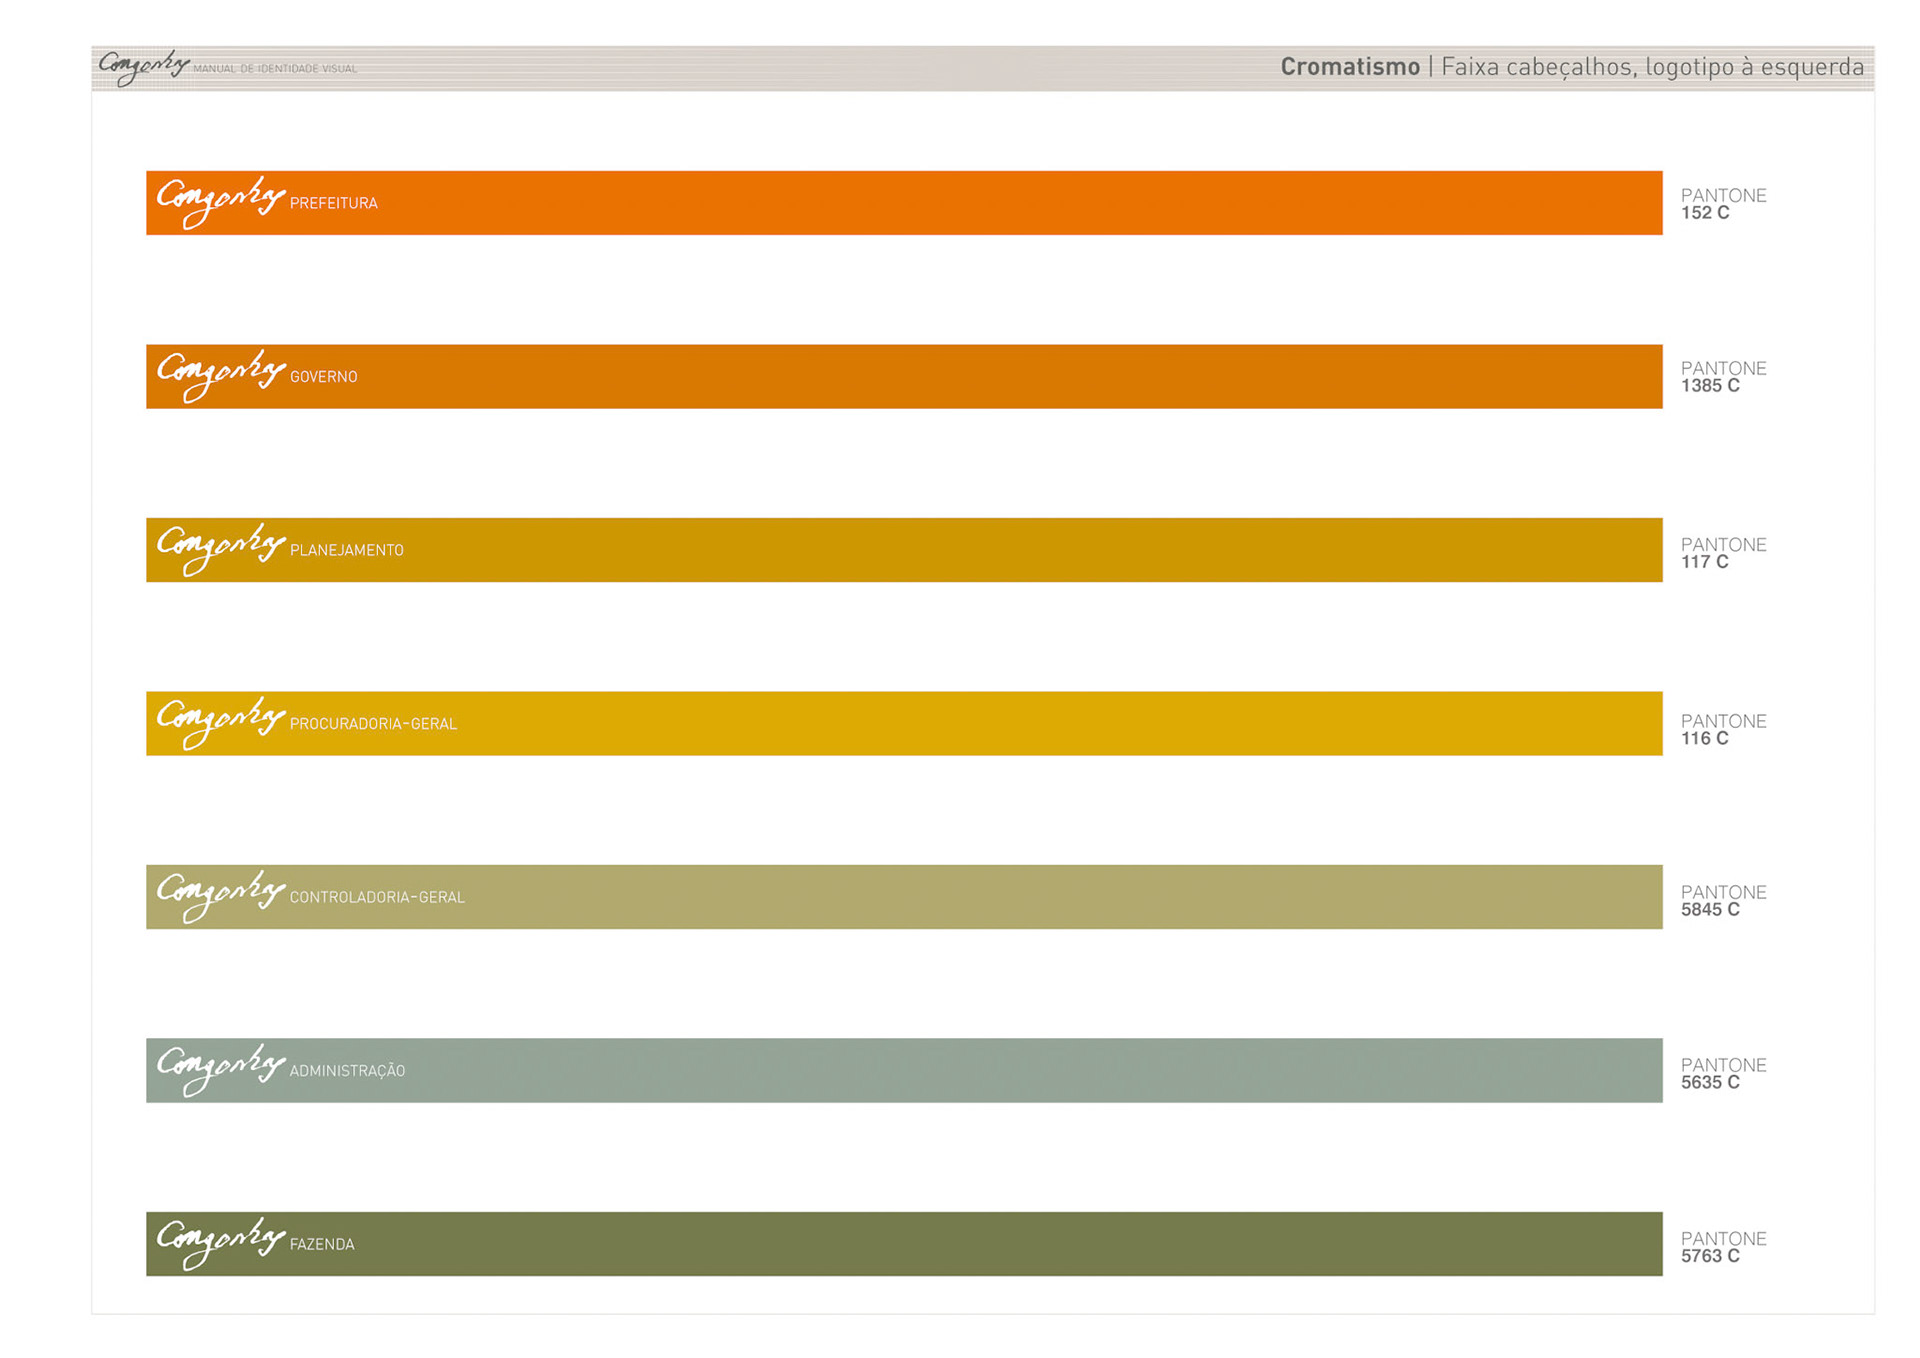Click the PREFEITURA label text
Viewport: 1920px width, 1358px height.
click(x=334, y=203)
